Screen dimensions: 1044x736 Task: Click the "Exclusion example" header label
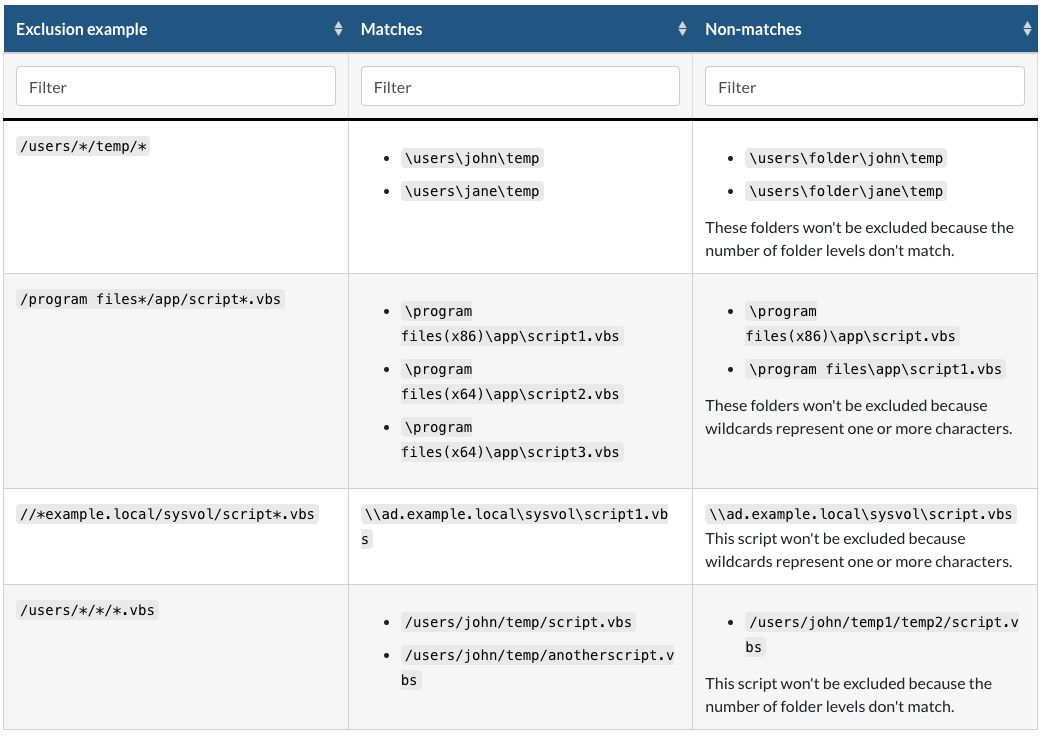pyautogui.click(x=82, y=29)
